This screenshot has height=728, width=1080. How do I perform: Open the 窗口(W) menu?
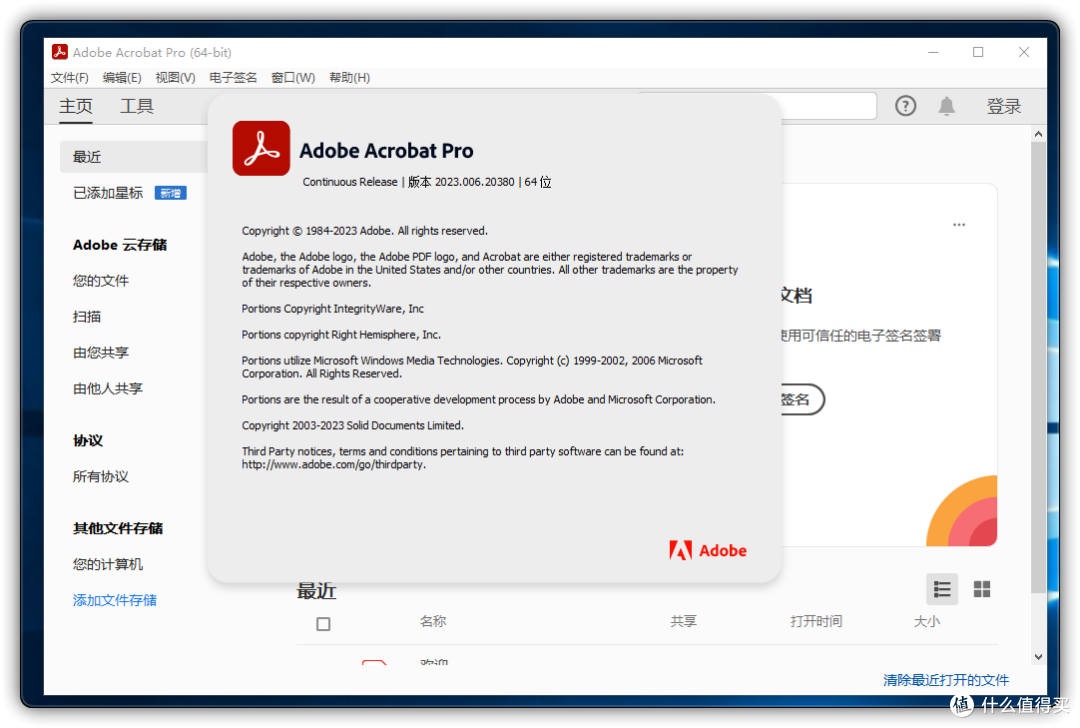click(x=293, y=78)
